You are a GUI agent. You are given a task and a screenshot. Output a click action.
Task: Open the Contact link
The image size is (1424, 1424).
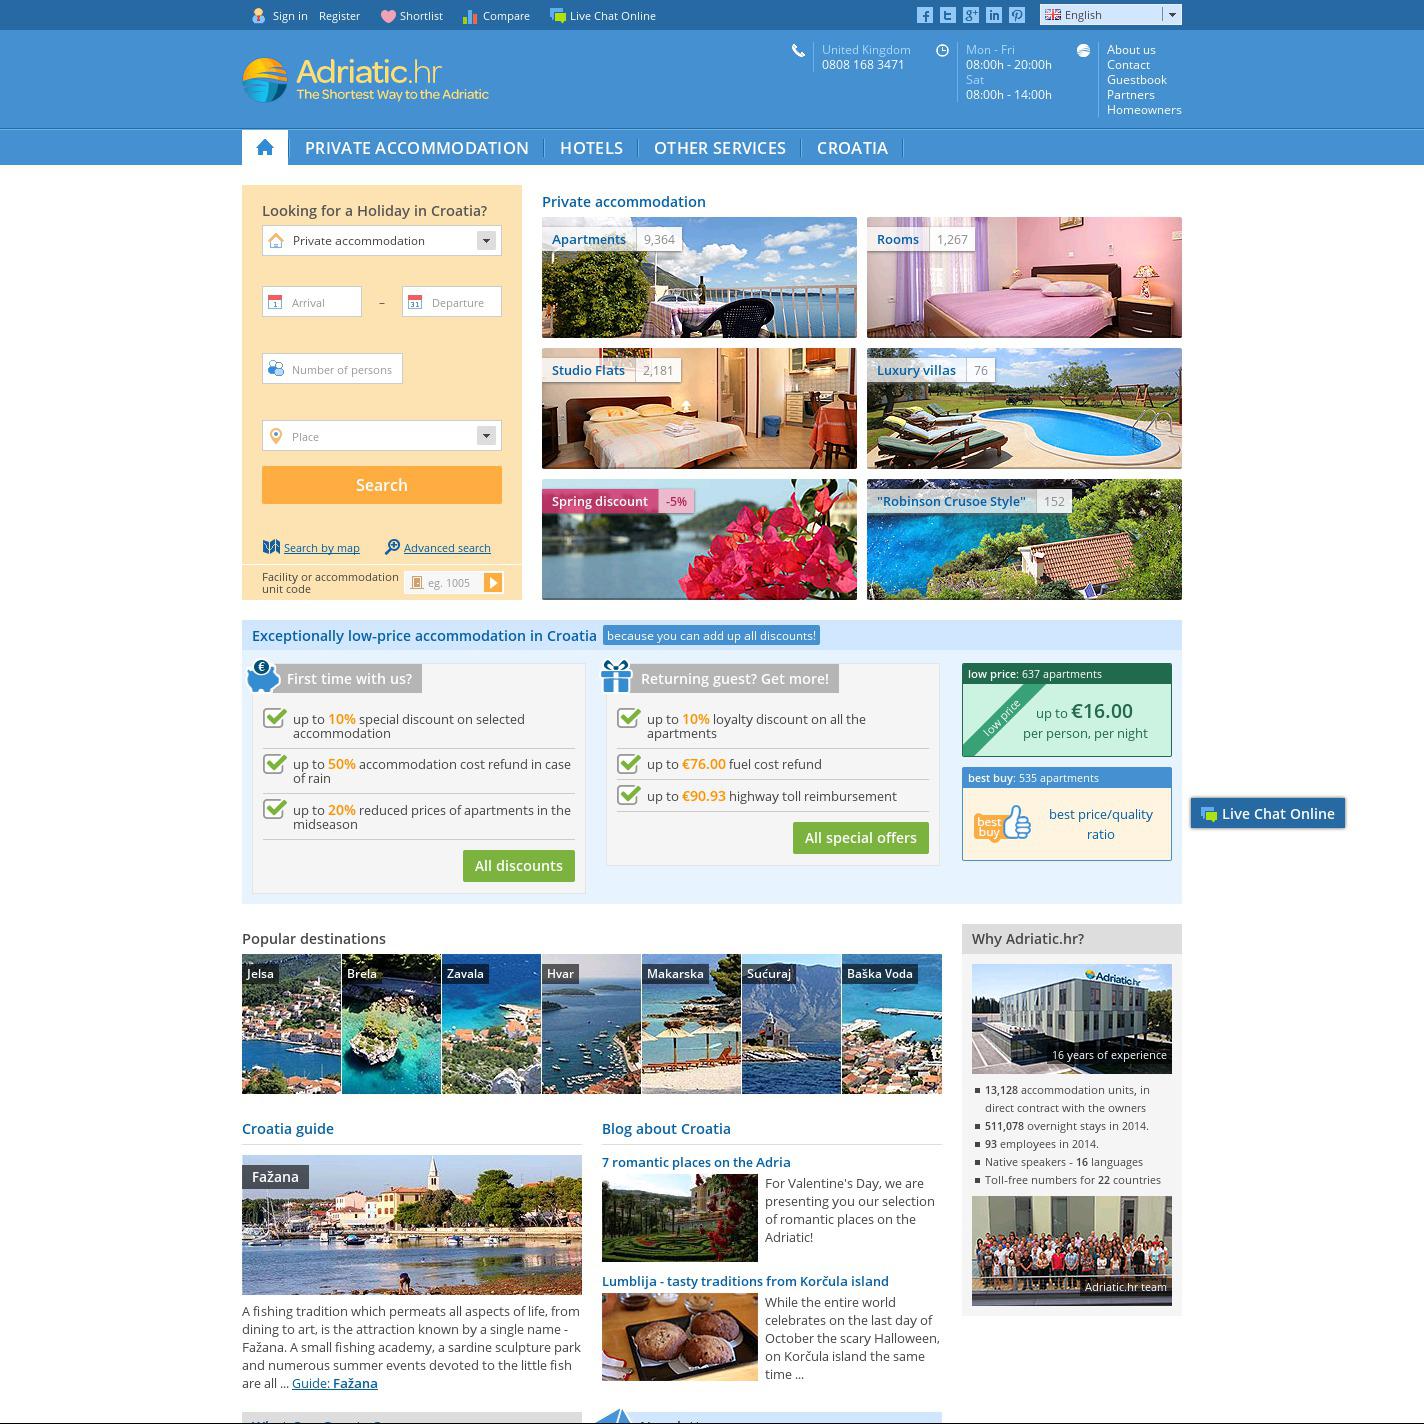1128,65
